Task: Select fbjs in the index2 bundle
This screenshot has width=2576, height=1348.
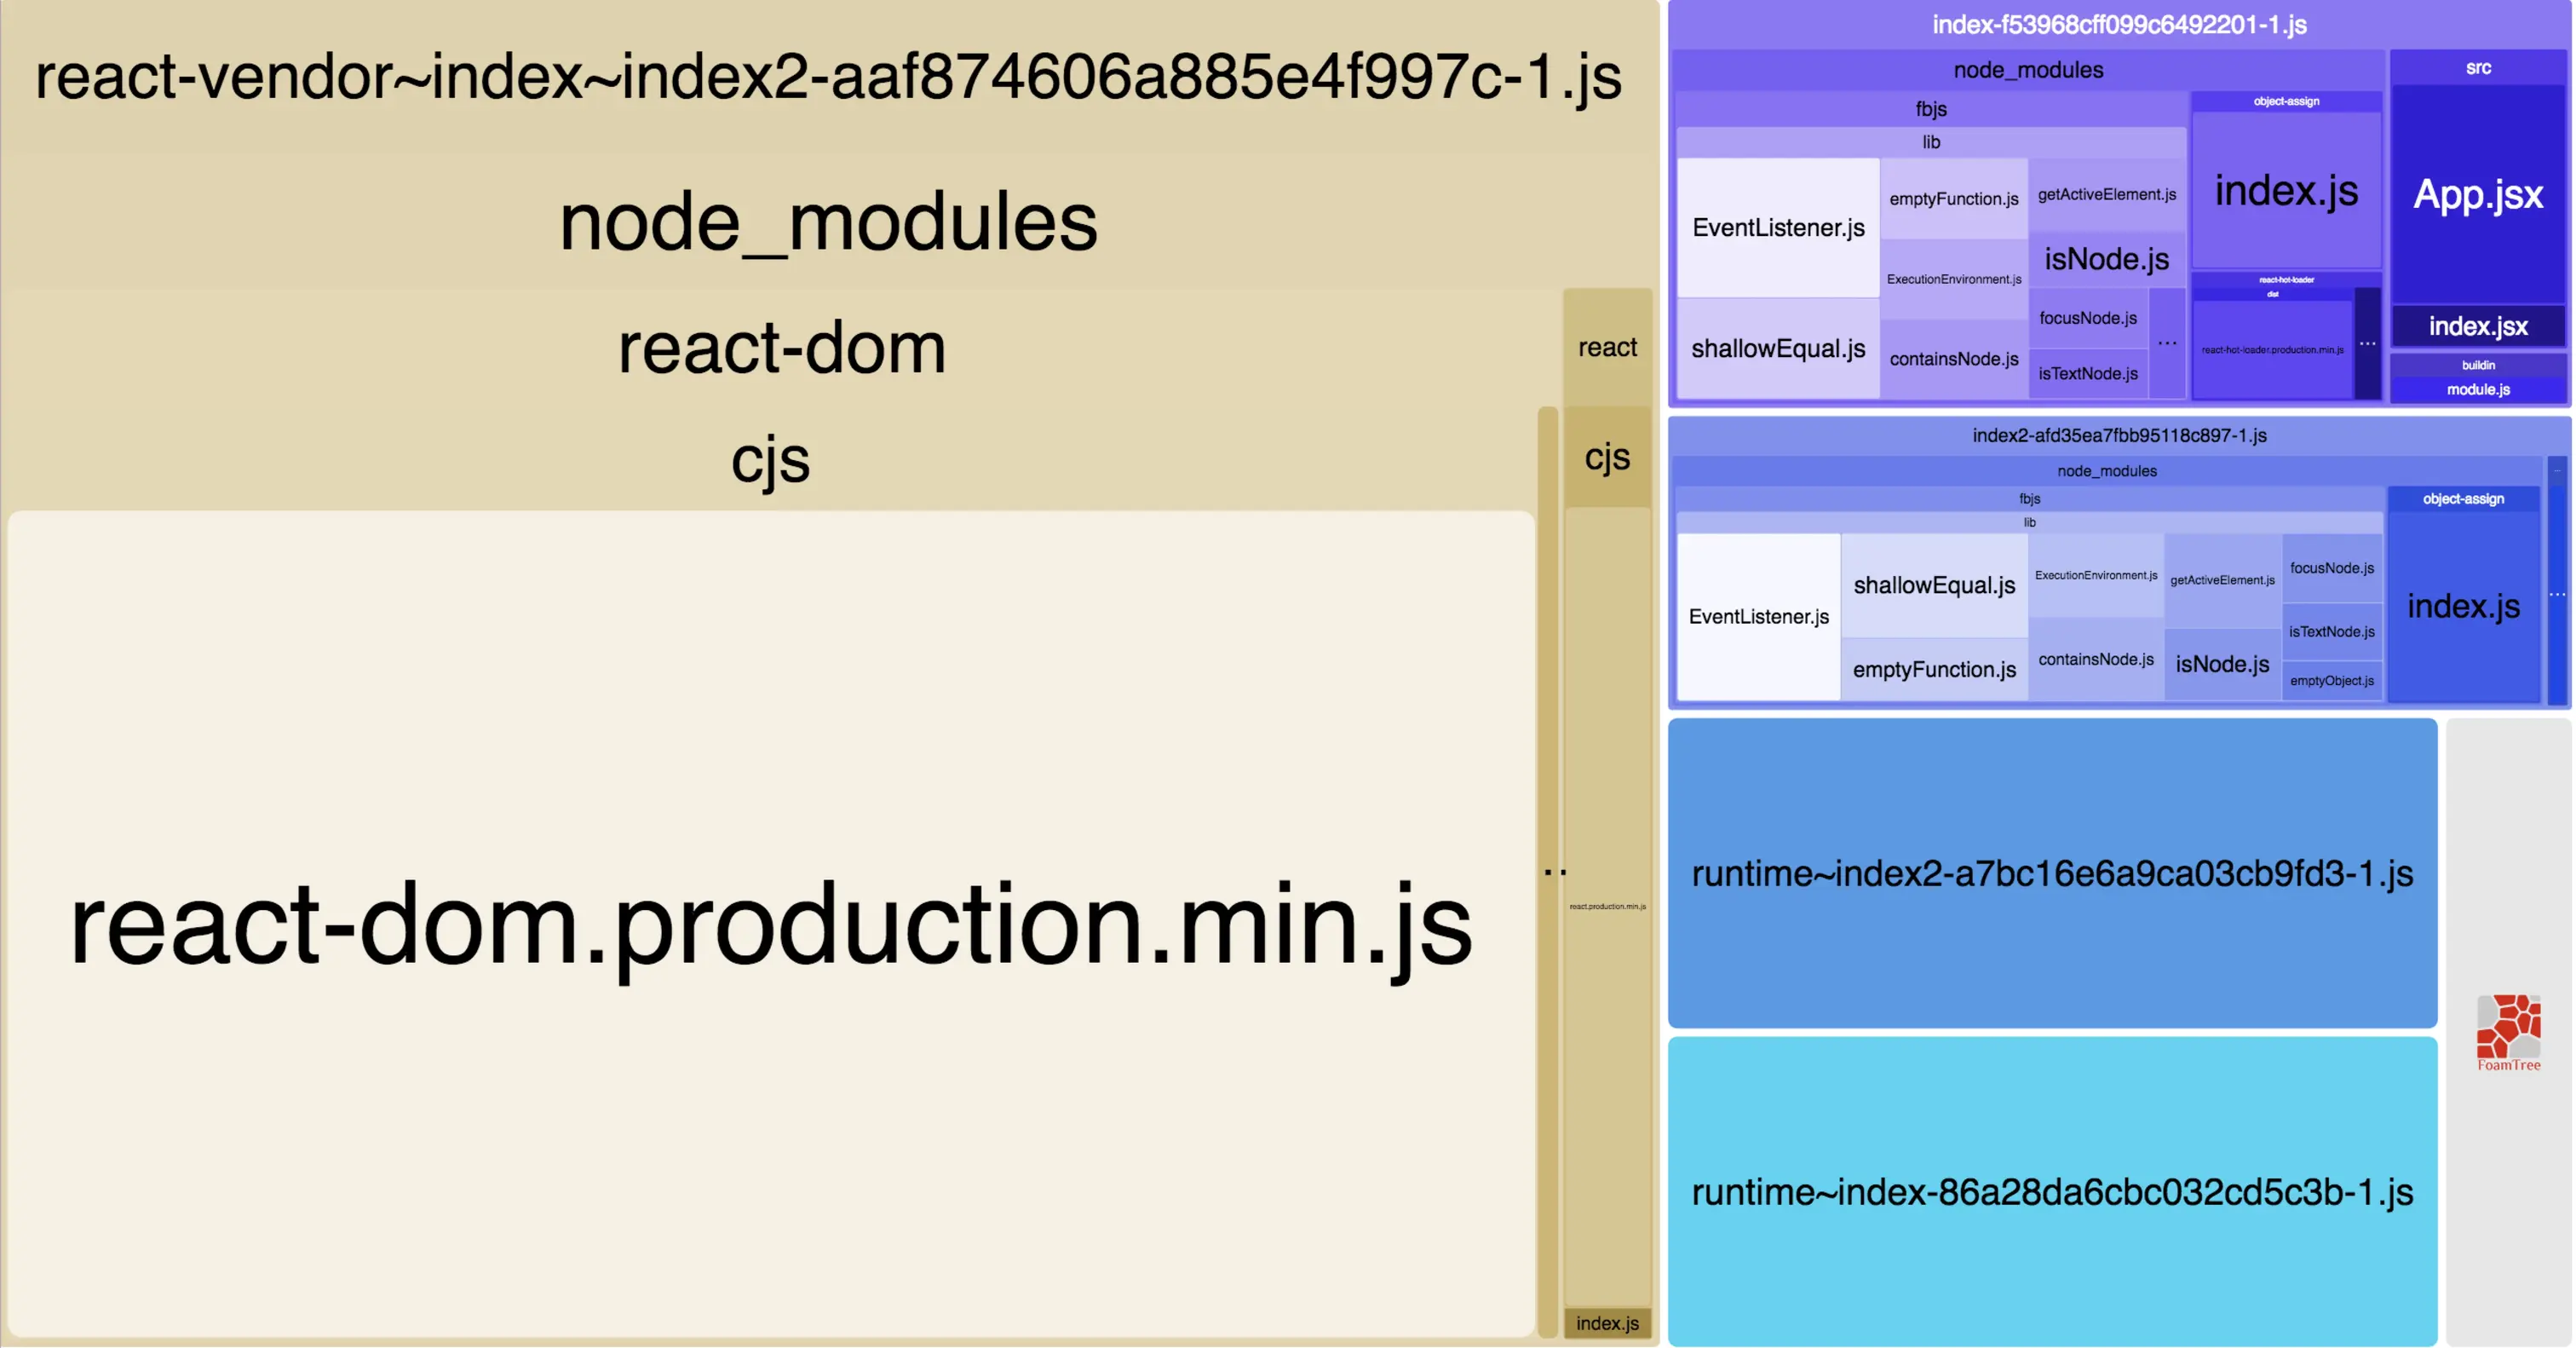Action: click(2029, 498)
